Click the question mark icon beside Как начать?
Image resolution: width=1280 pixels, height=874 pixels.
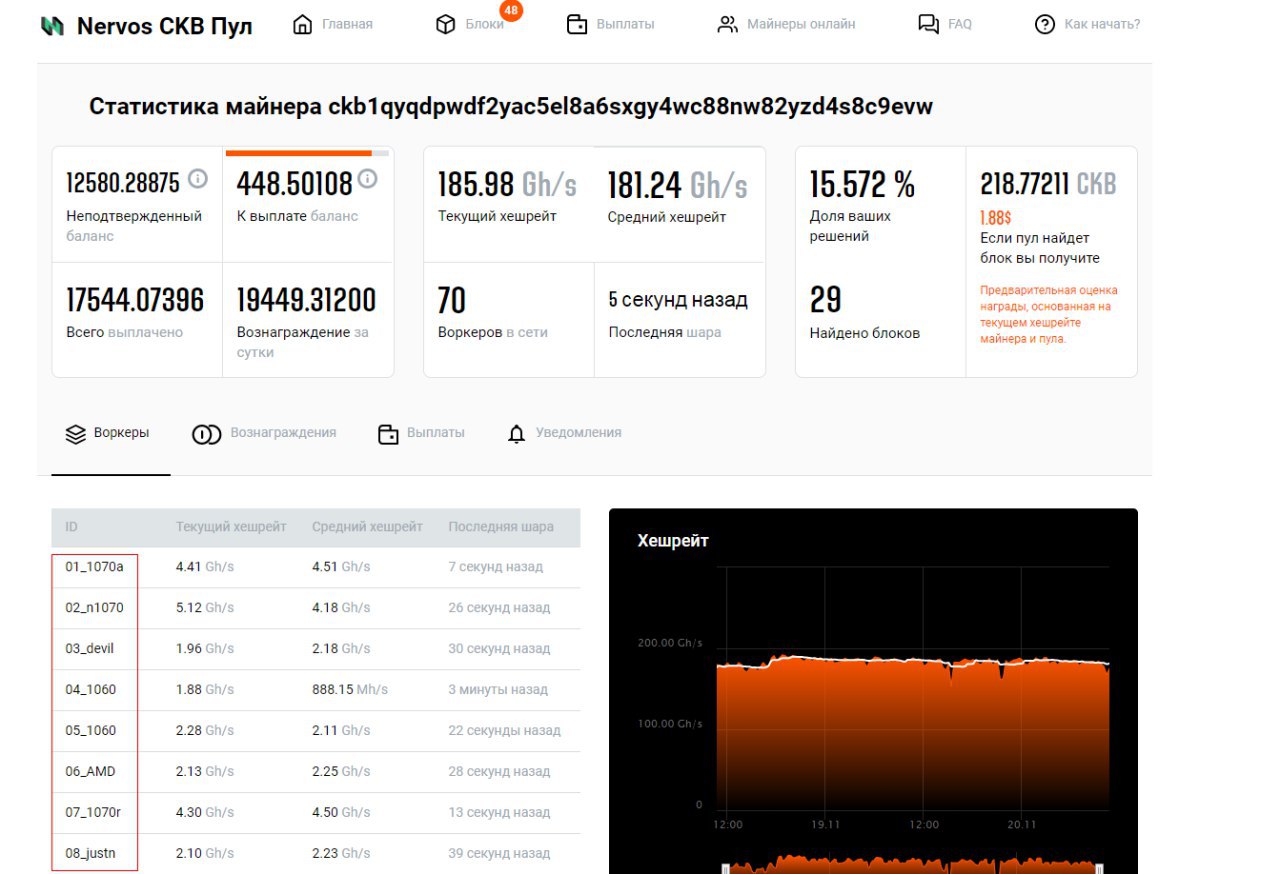point(1045,24)
